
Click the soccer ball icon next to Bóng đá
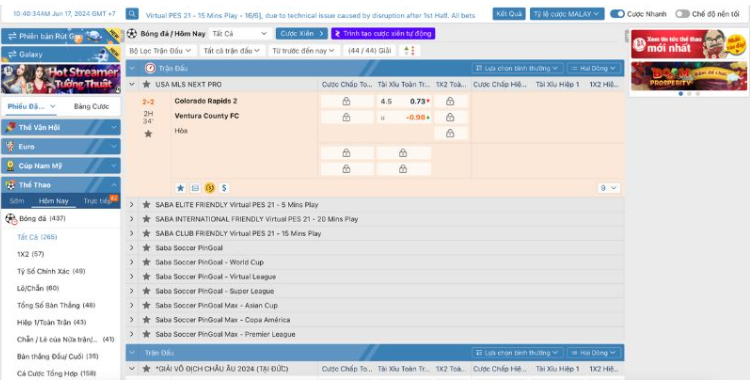[x=132, y=34]
